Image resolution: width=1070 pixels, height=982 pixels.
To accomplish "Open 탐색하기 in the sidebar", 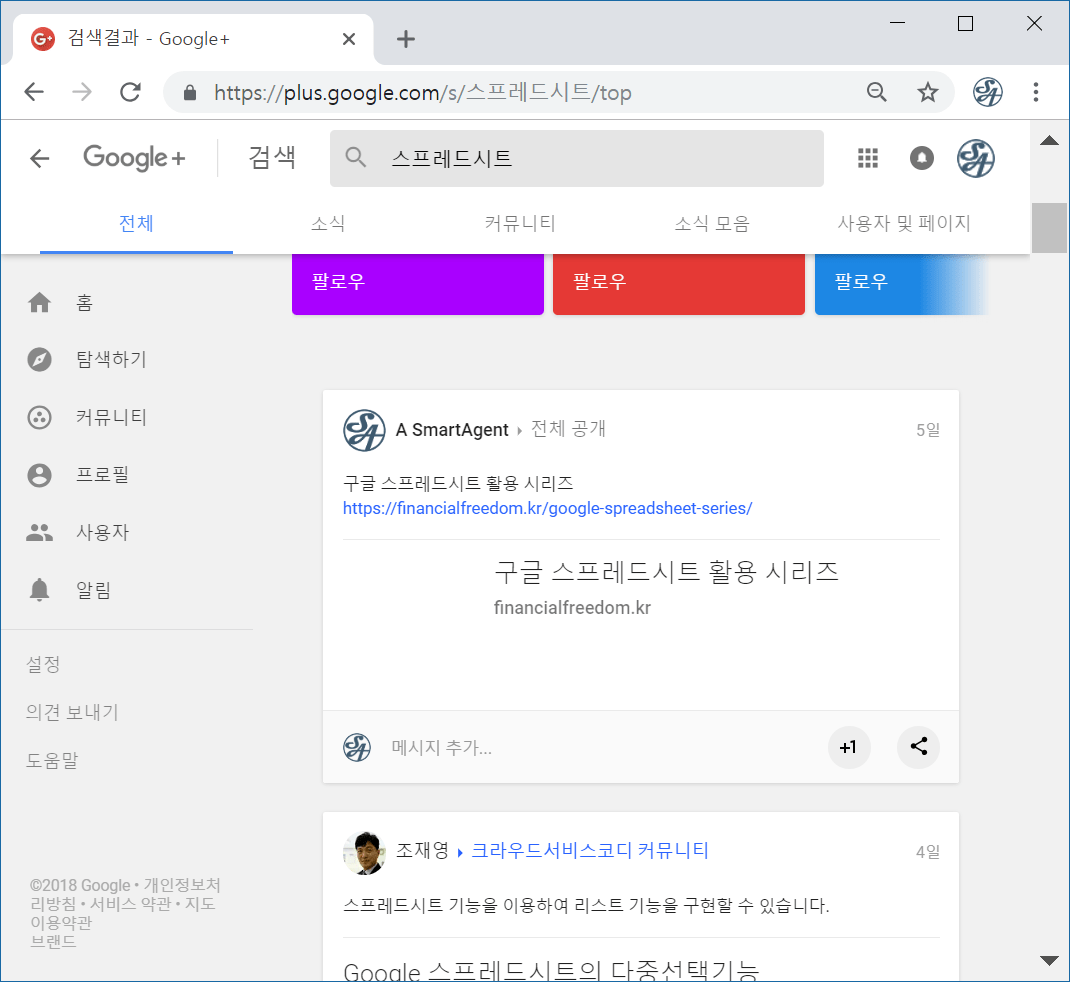I will (x=110, y=359).
